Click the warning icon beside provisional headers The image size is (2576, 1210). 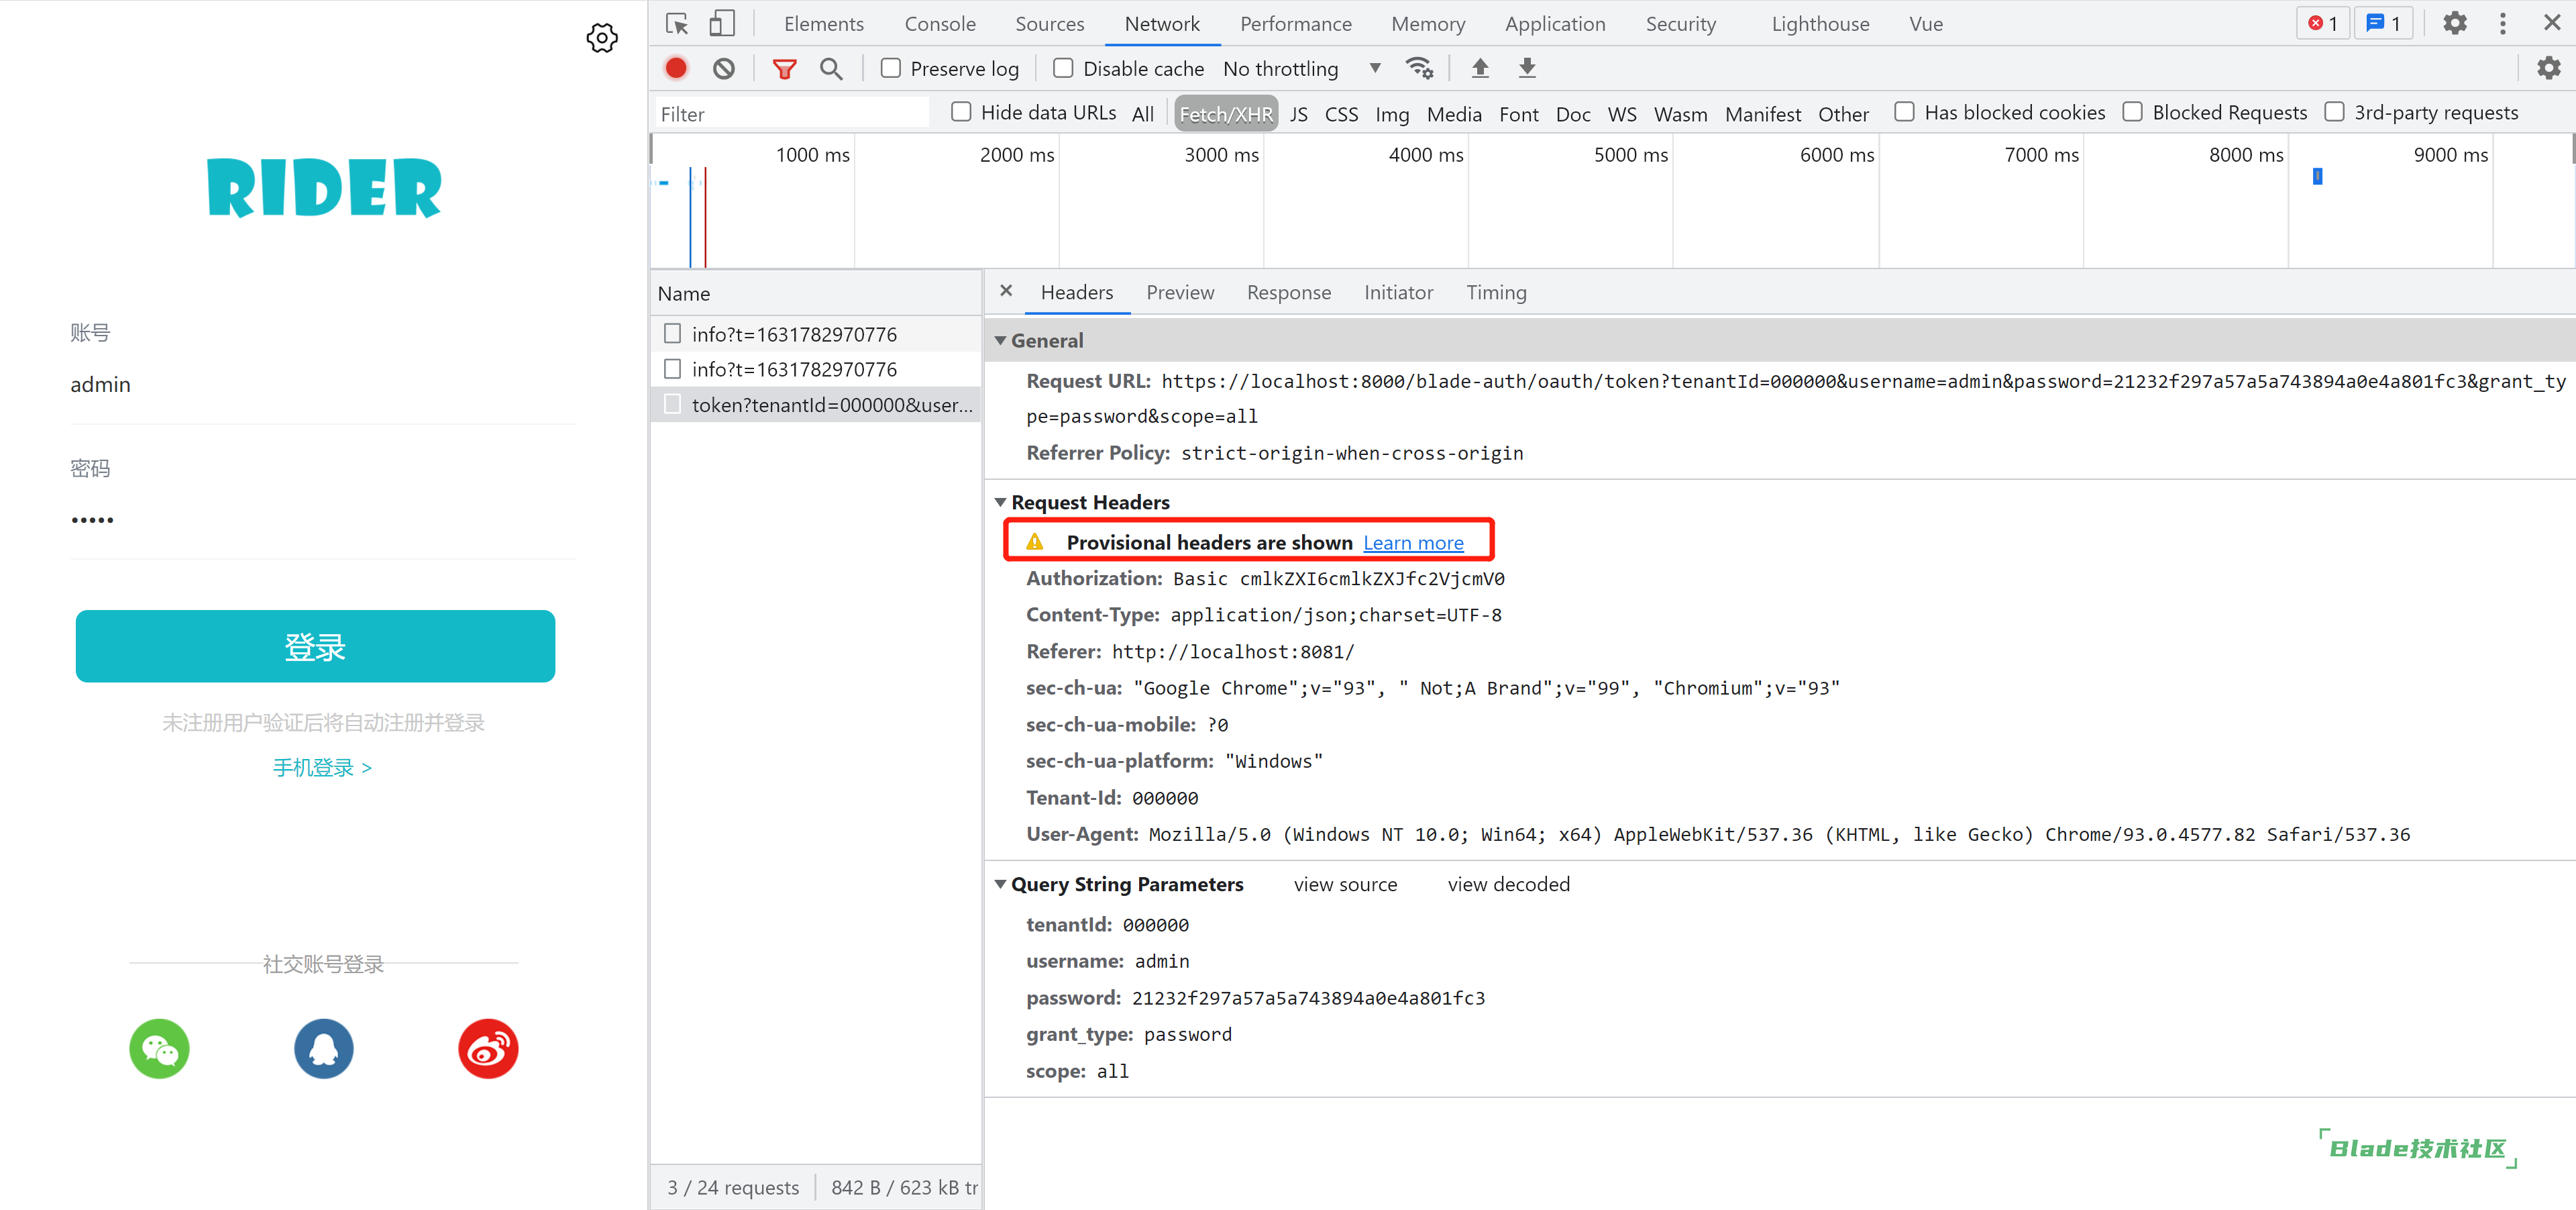tap(1035, 542)
